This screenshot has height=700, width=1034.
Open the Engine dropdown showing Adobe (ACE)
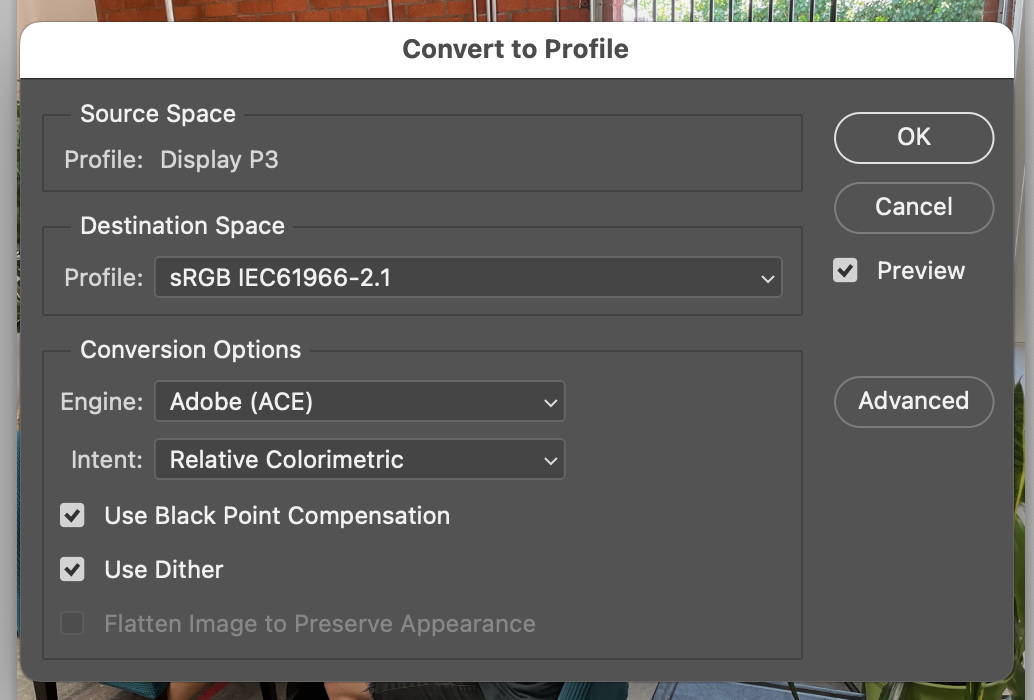360,402
